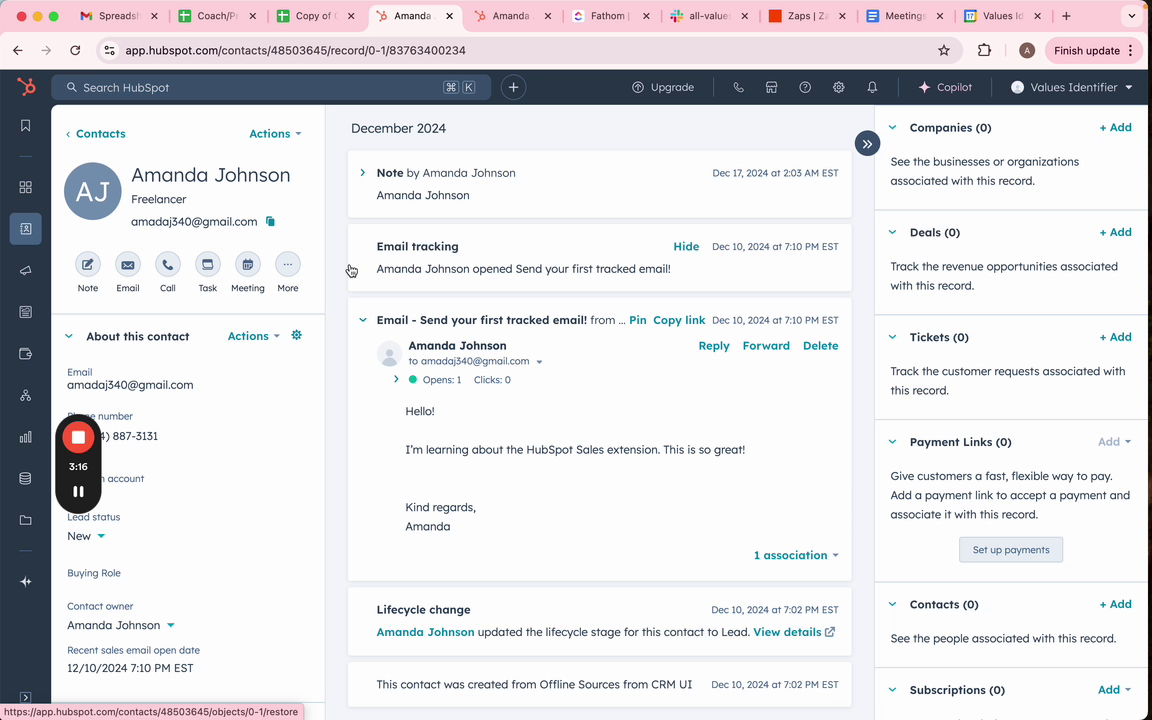Screen dimensions: 1152x720
Task: Open 1 association dropdown
Action: [x=796, y=555]
